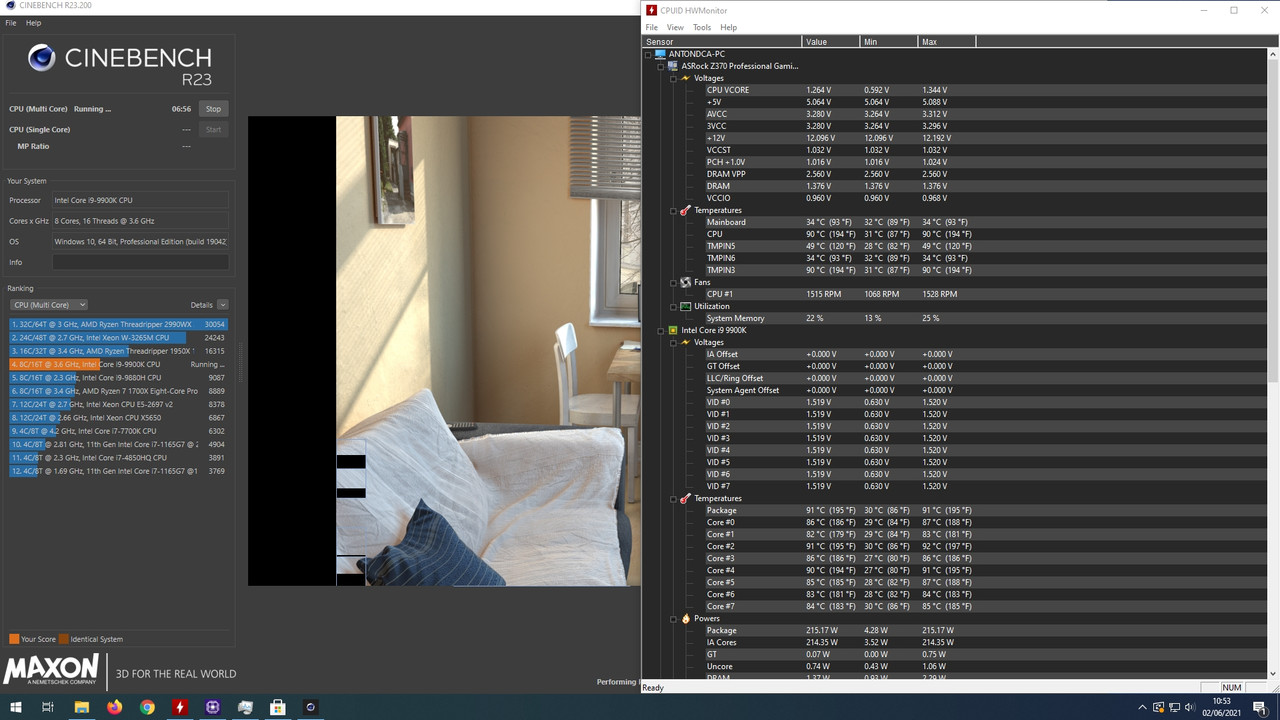
Task: Collapse ASRock Voltages section
Action: (x=673, y=78)
